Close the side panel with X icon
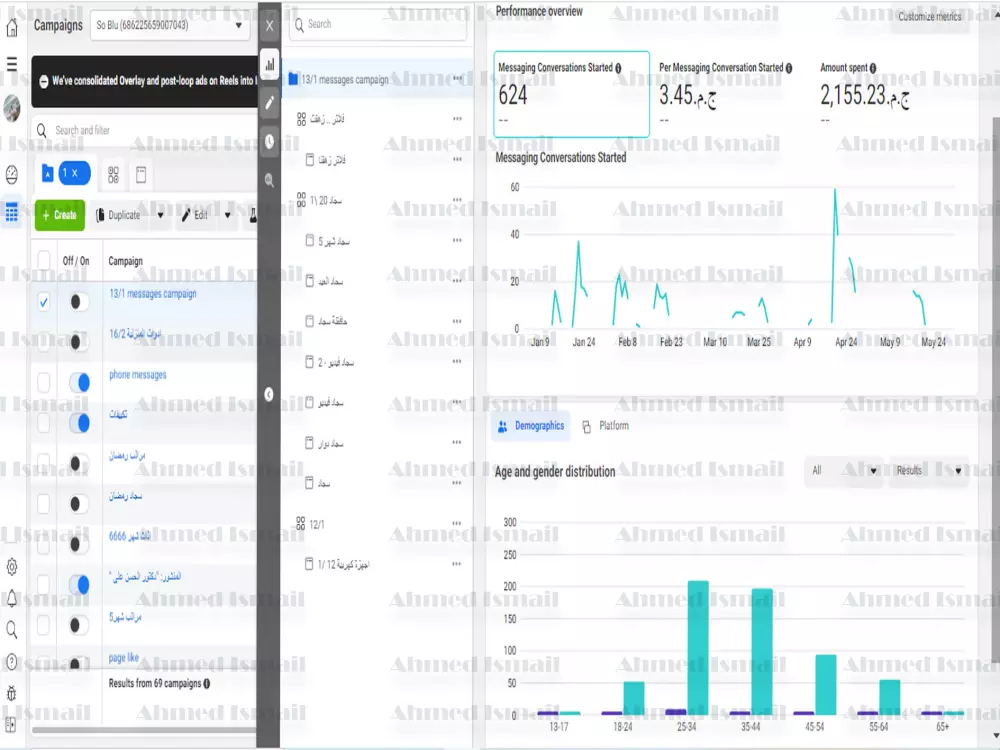Image resolution: width=1000 pixels, height=750 pixels. click(x=269, y=26)
